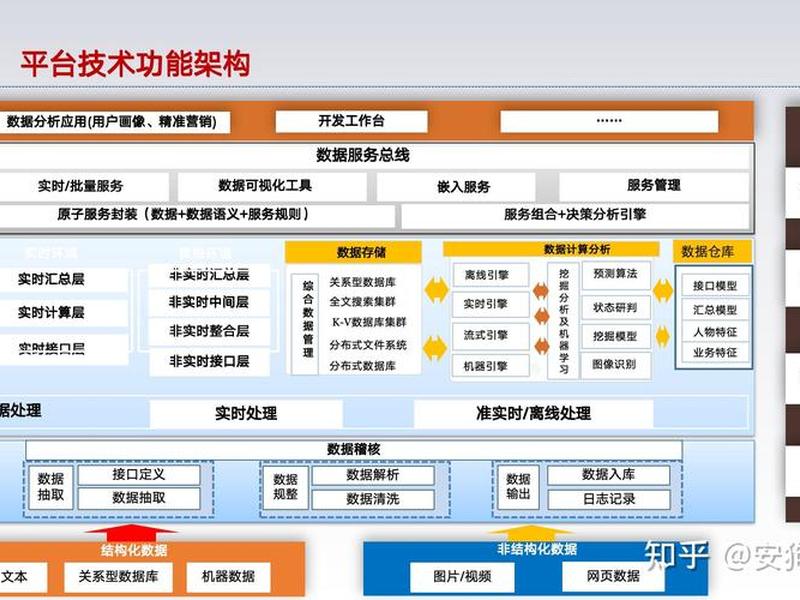Screen dimensions: 800x600
Task: Click the title 平台技术功能架构
Action: [135, 64]
